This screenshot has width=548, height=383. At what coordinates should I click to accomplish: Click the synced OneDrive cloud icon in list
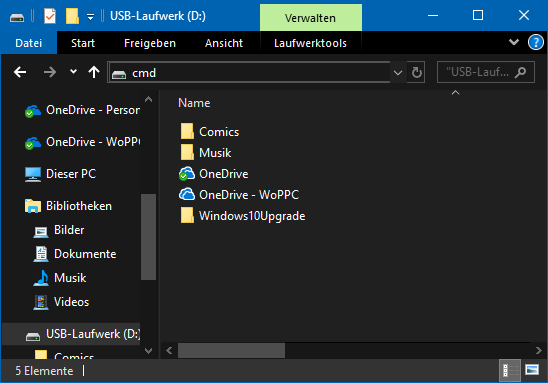click(x=187, y=174)
